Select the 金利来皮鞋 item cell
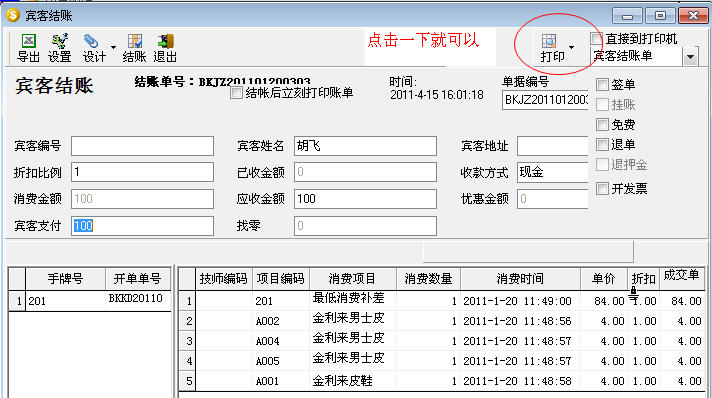The width and height of the screenshot is (712, 398). [x=352, y=381]
